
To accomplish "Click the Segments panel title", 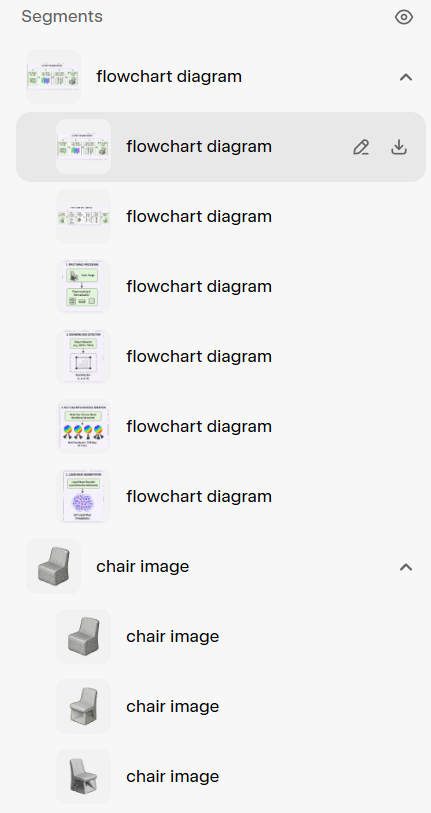I will [62, 17].
